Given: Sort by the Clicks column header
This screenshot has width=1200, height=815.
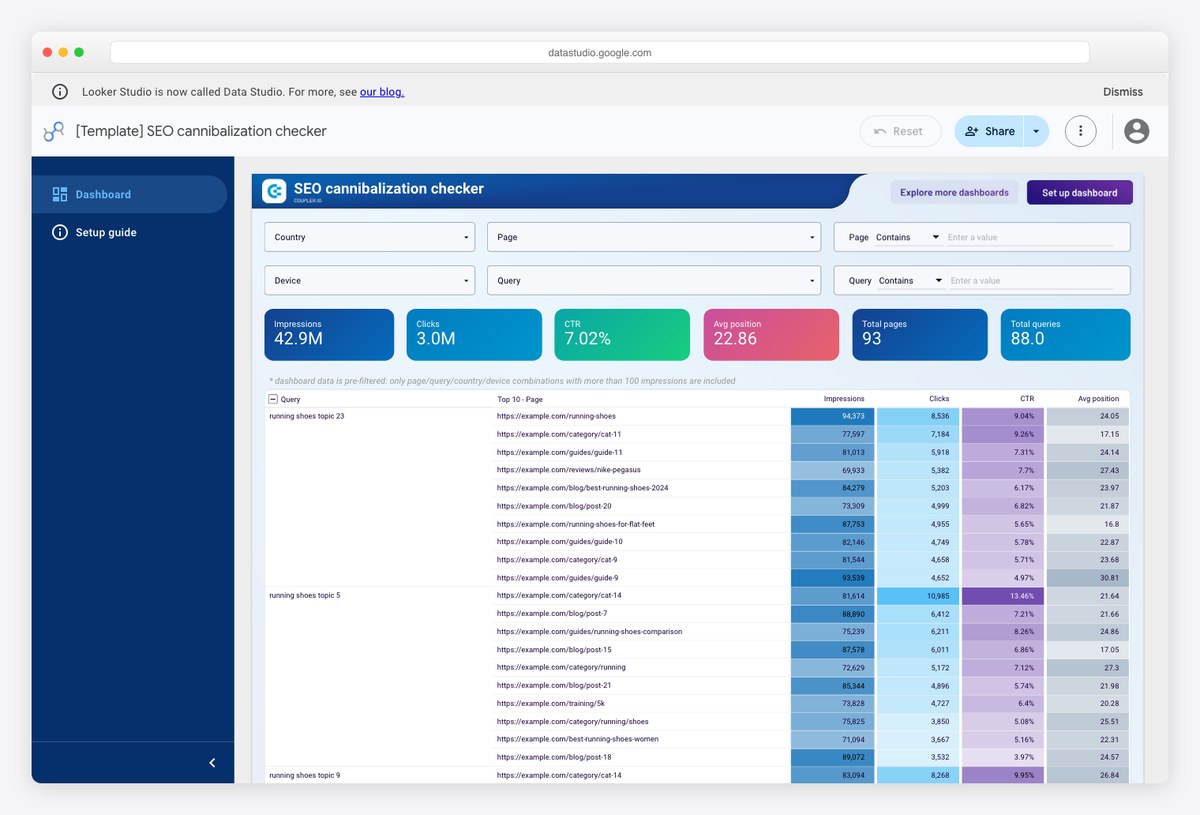Looking at the screenshot, I should click(939, 399).
